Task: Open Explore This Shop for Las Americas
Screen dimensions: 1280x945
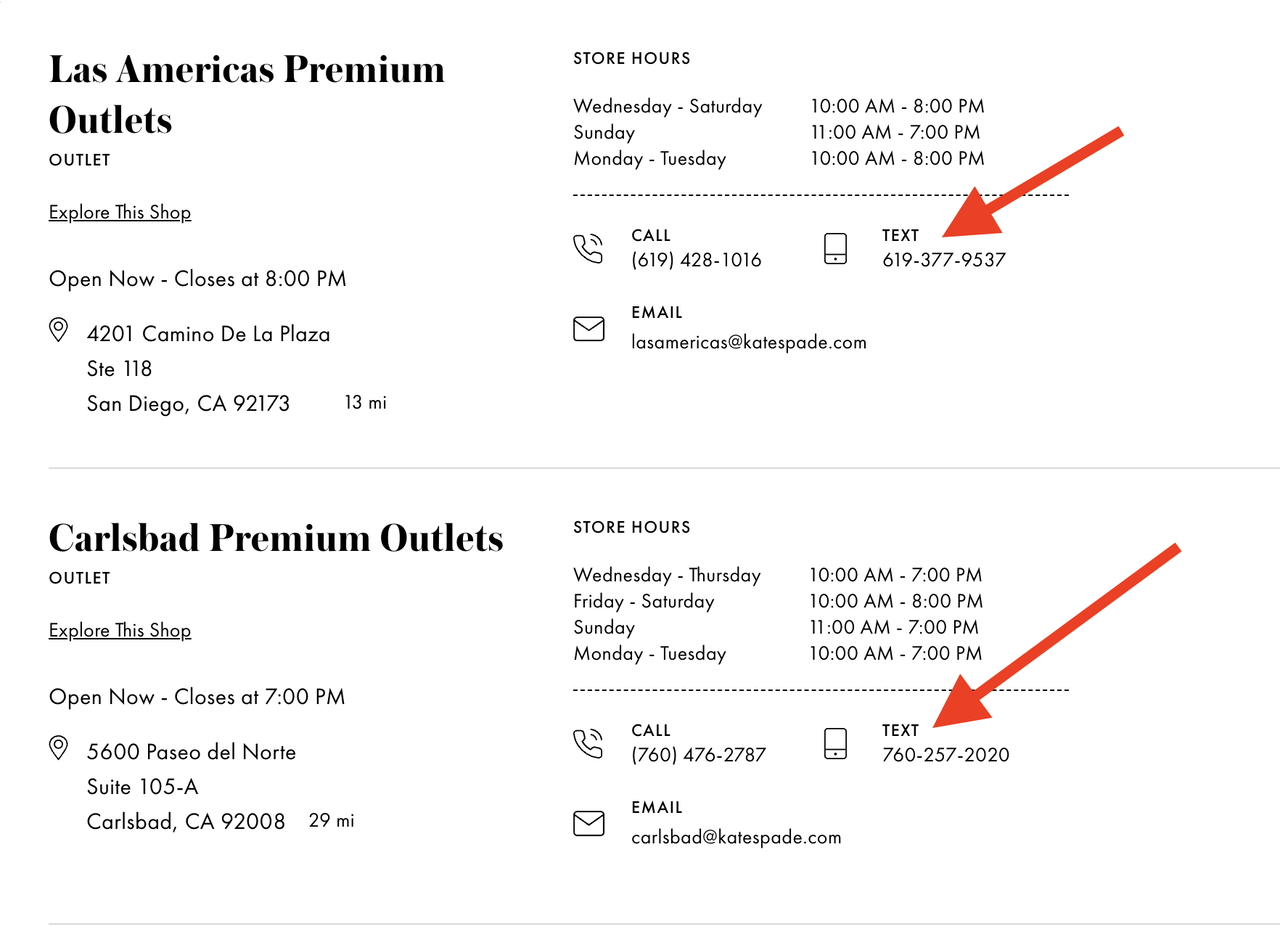Action: (120, 212)
